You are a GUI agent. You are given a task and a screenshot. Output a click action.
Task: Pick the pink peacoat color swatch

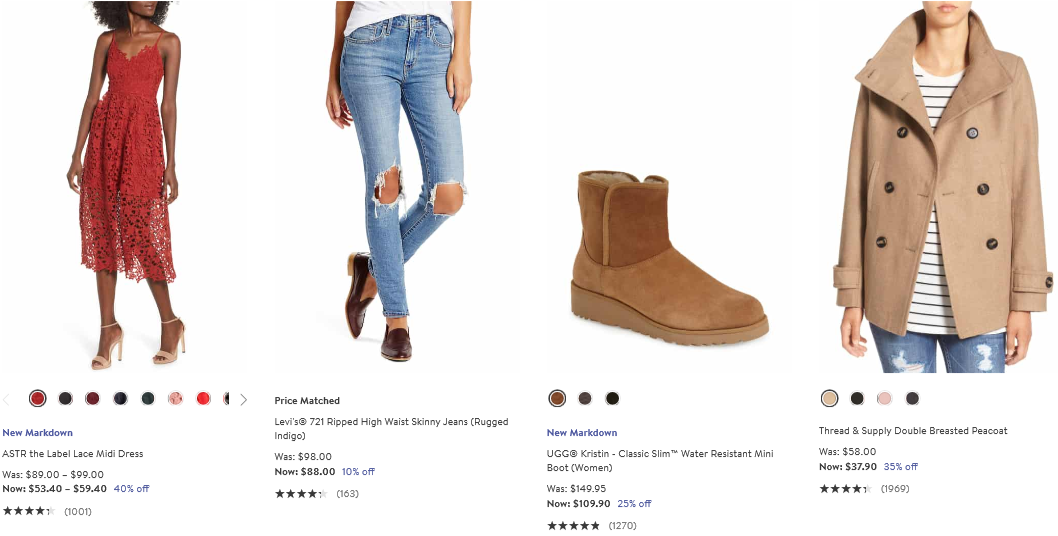tap(885, 398)
